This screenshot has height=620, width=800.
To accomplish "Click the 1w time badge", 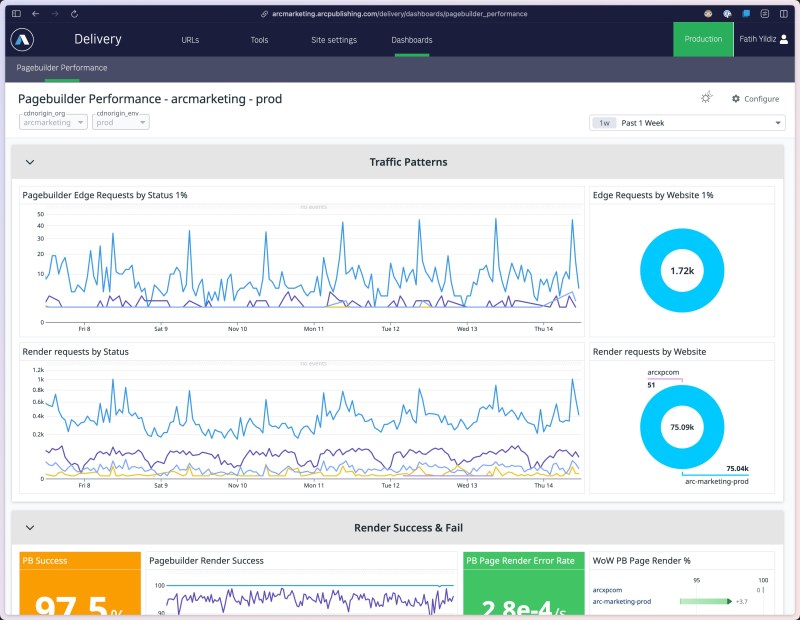I will (604, 123).
